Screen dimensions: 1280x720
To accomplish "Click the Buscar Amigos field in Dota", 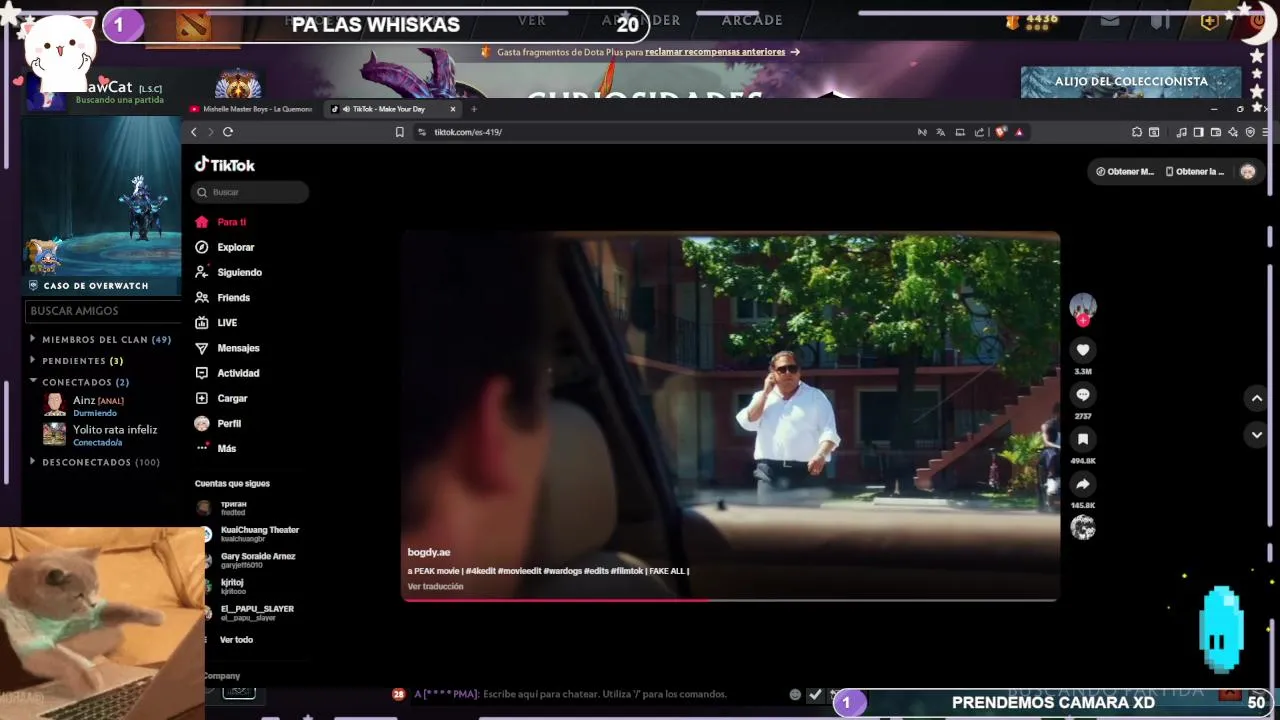I will [x=103, y=311].
